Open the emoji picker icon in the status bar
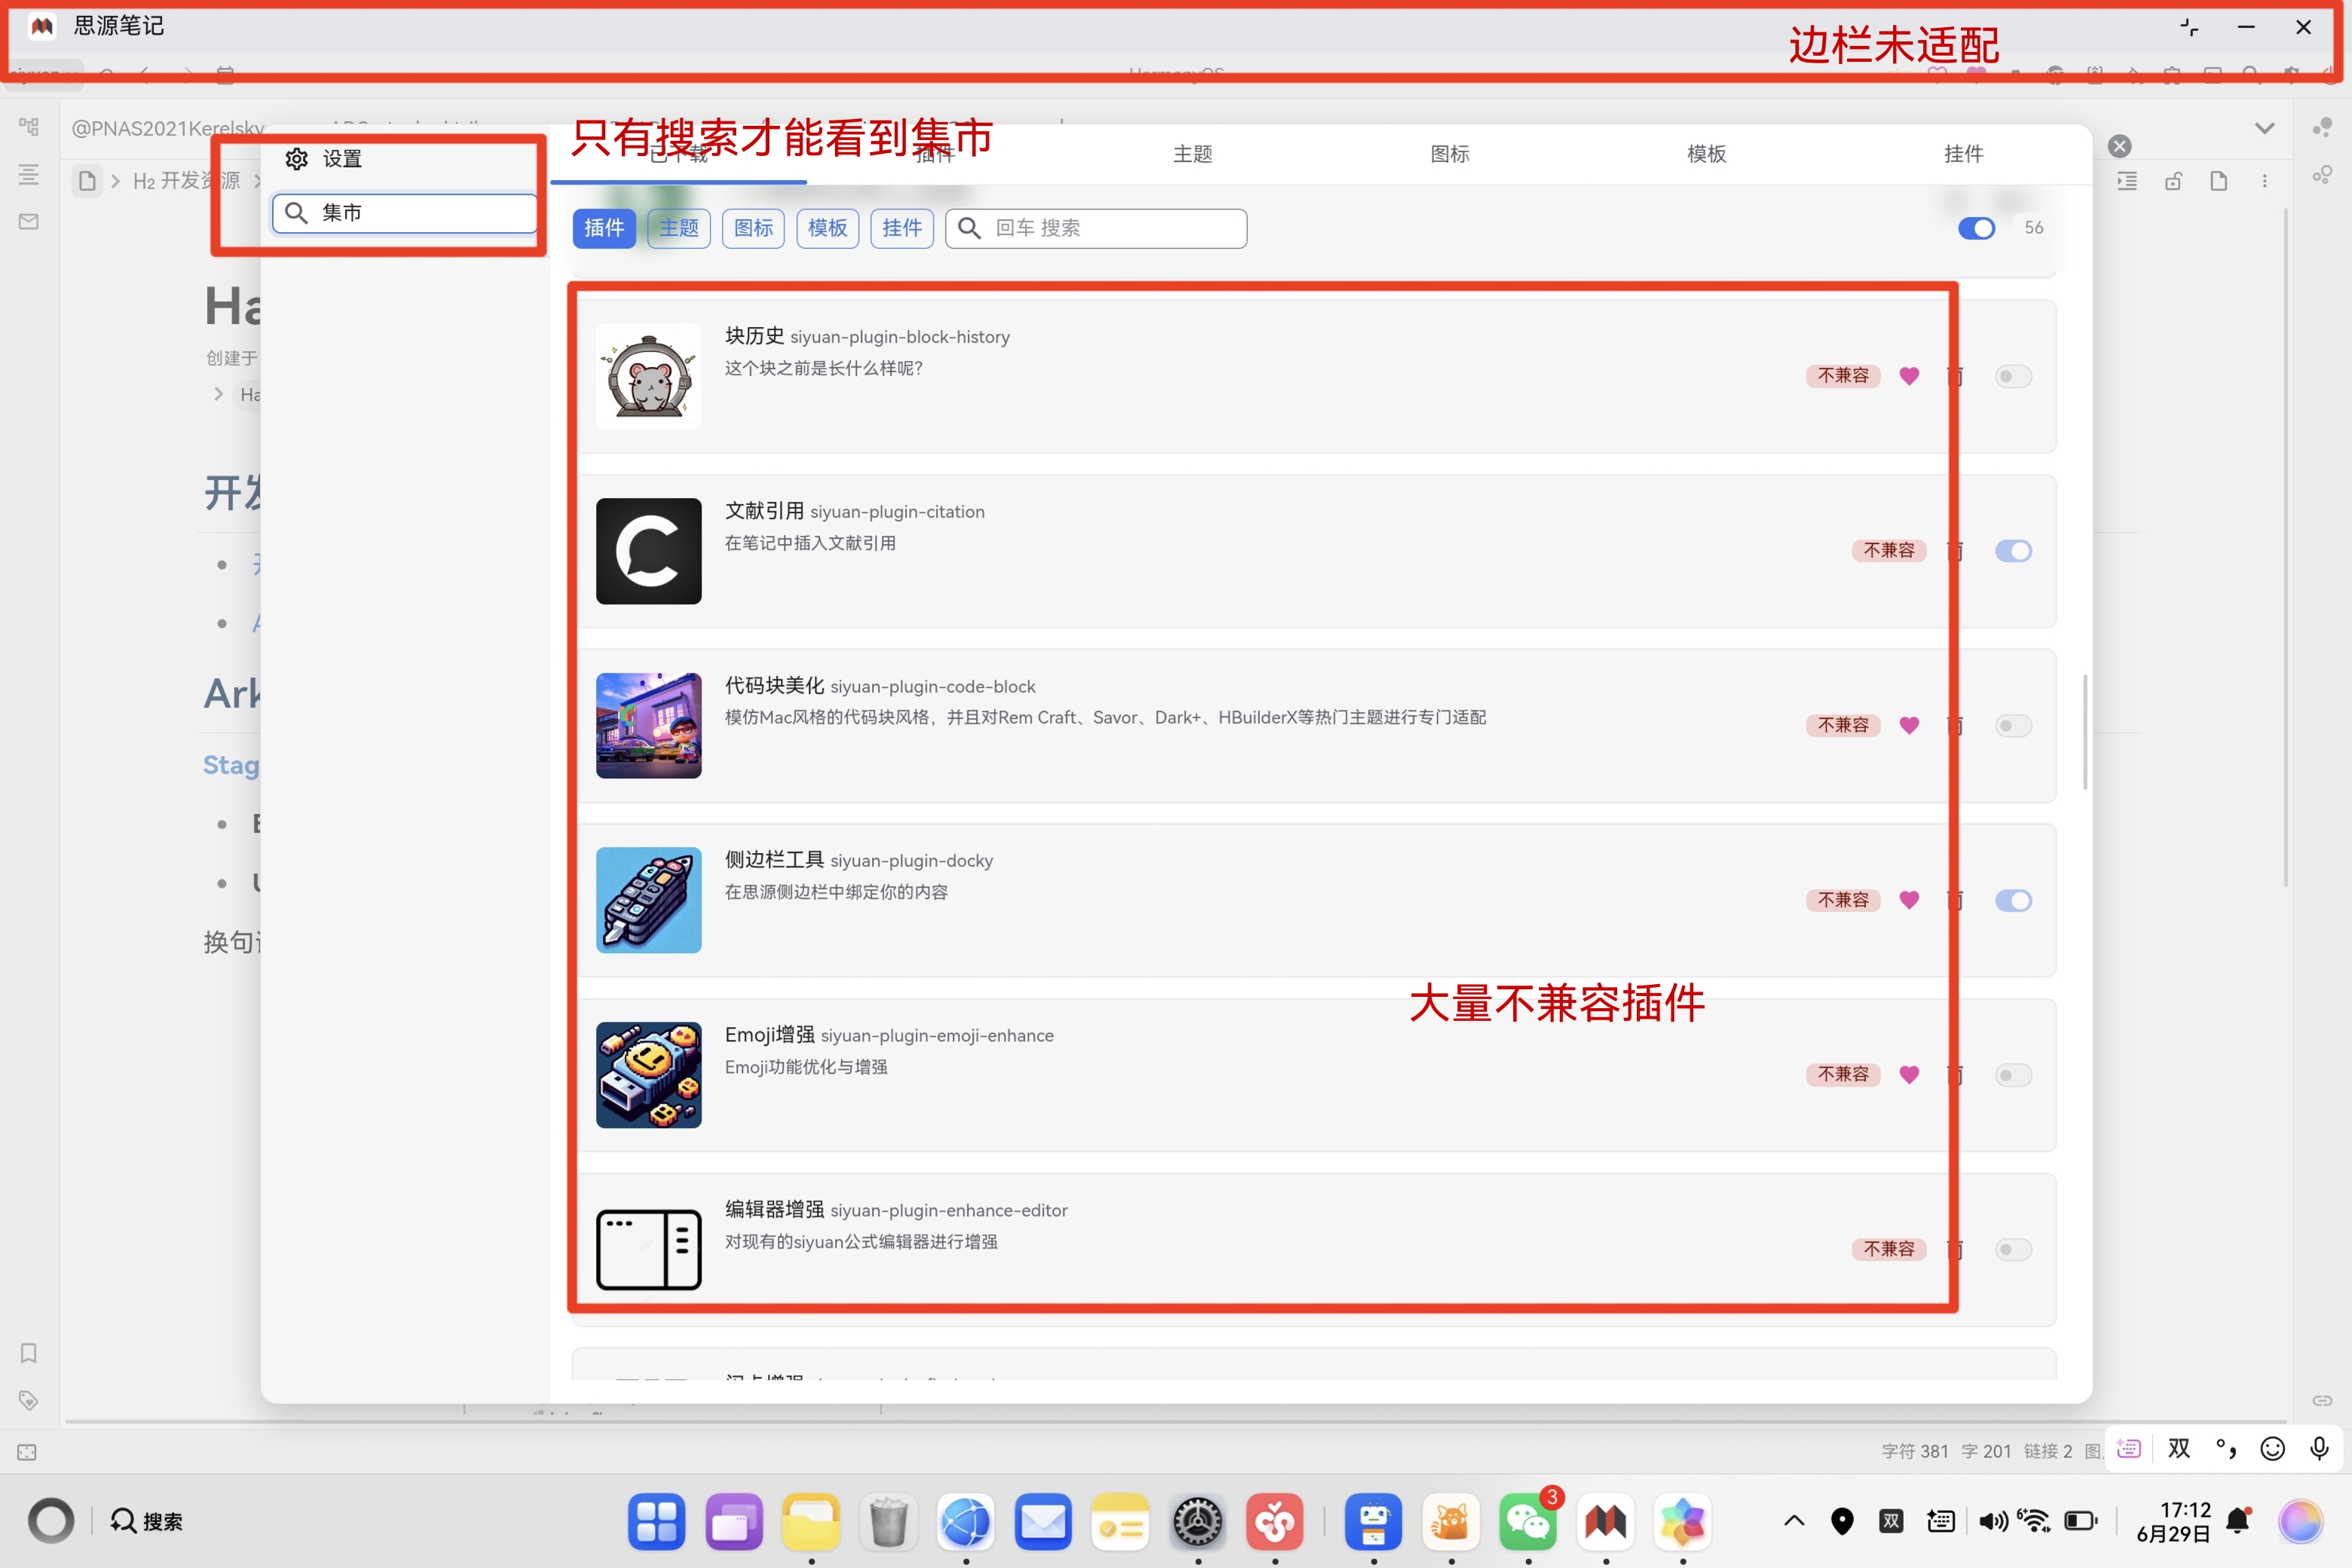2352x1568 pixels. (2271, 1448)
